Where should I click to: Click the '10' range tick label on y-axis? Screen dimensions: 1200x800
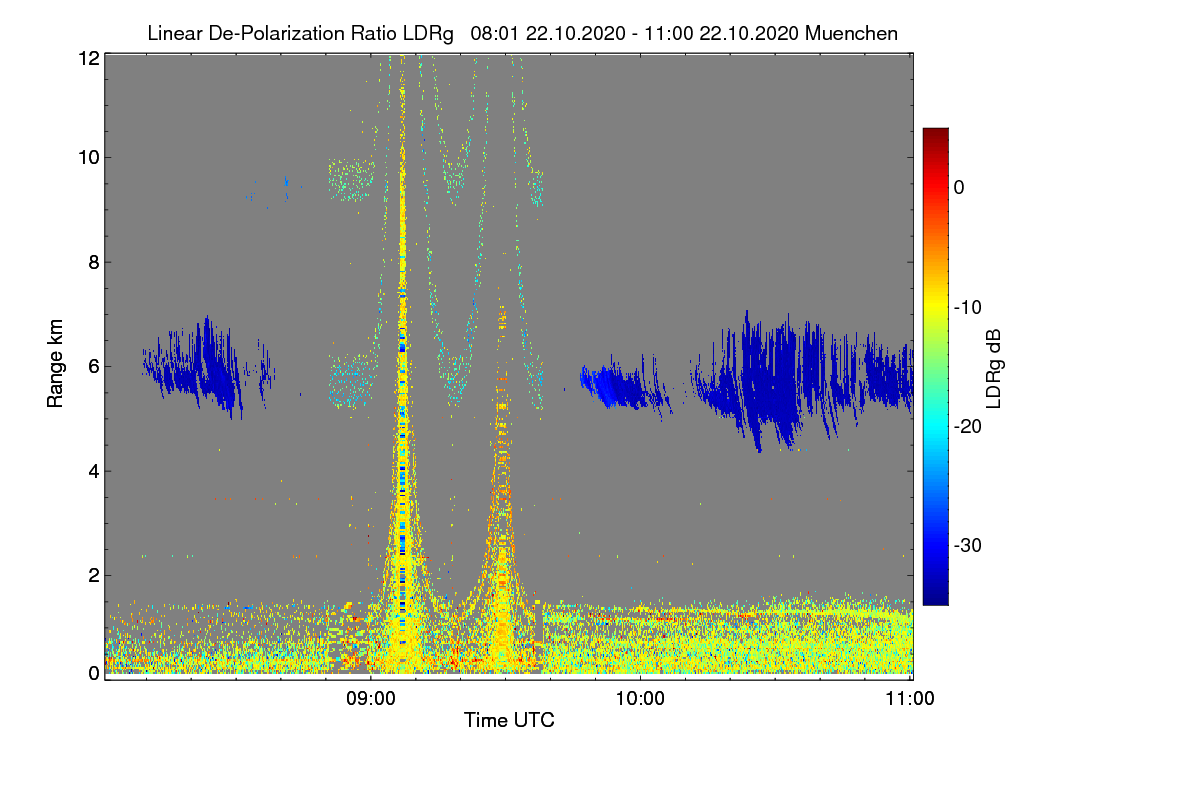point(88,157)
